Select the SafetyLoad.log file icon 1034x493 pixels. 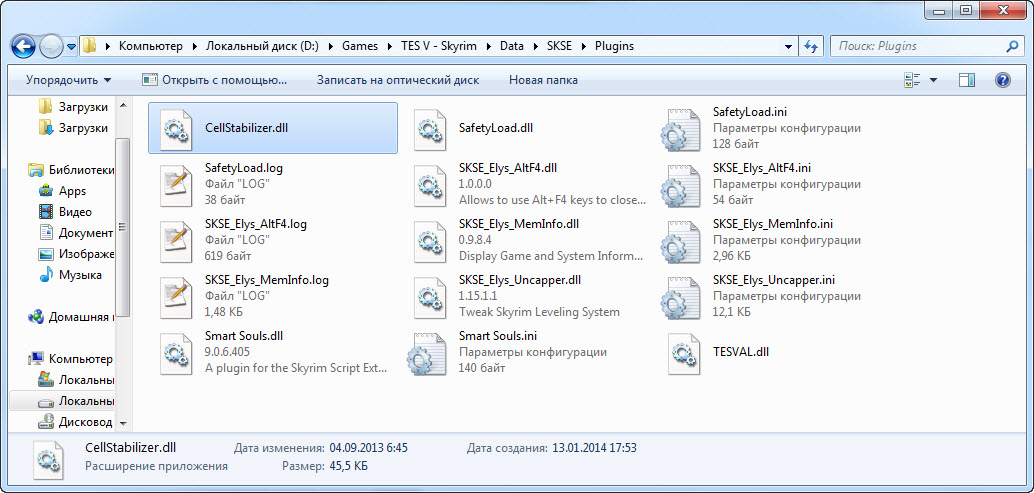tap(176, 183)
